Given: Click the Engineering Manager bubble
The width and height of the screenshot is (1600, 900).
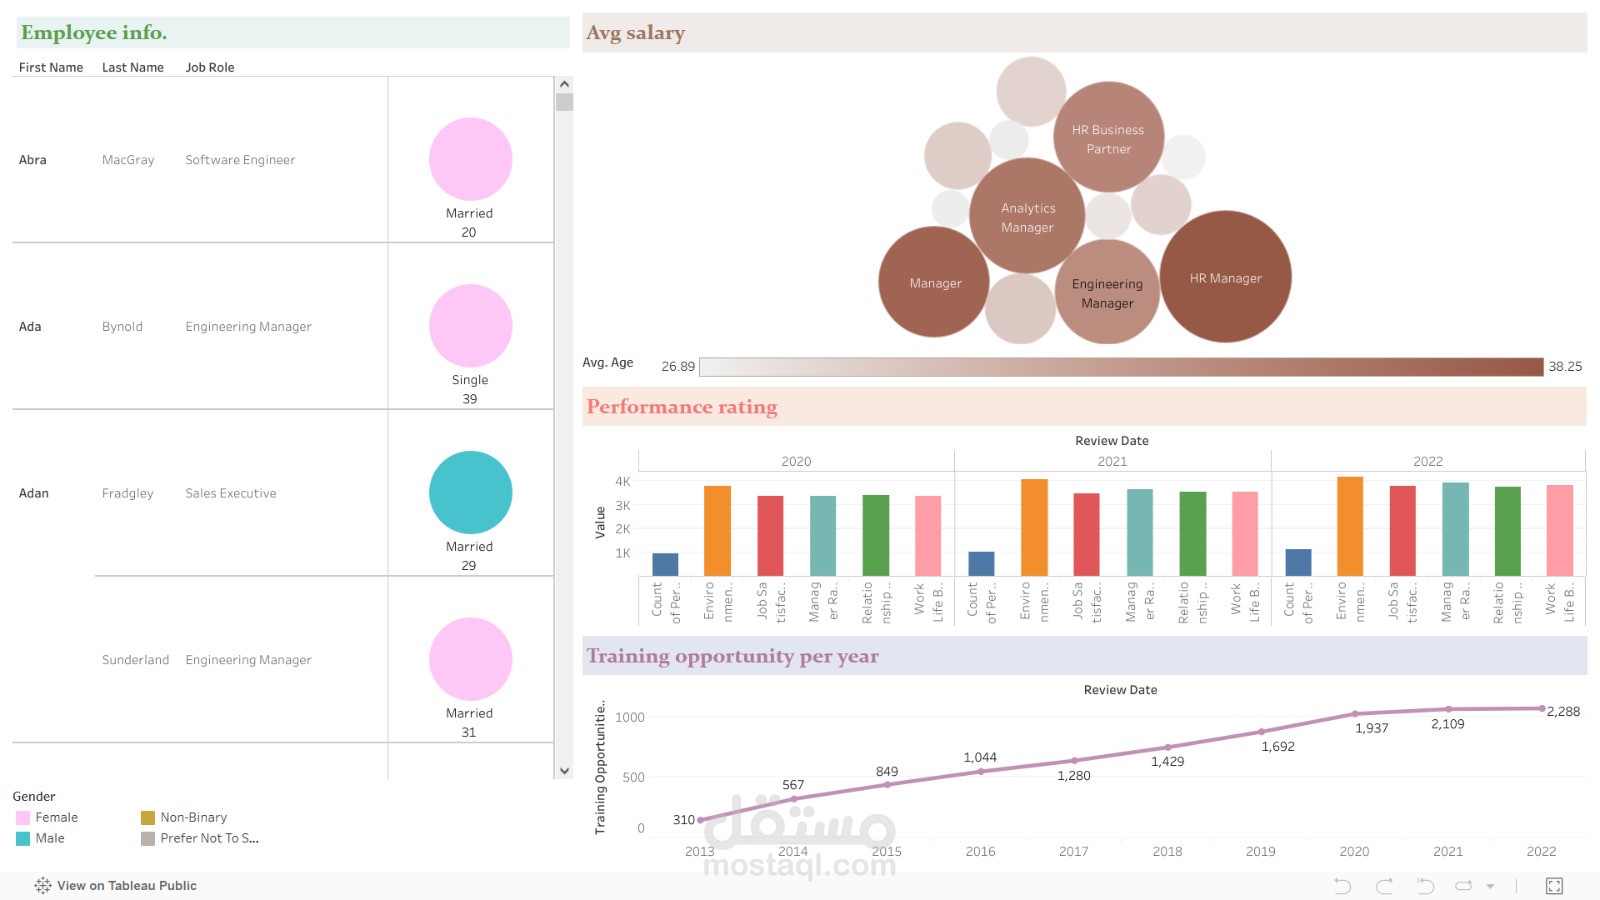Looking at the screenshot, I should (1107, 292).
